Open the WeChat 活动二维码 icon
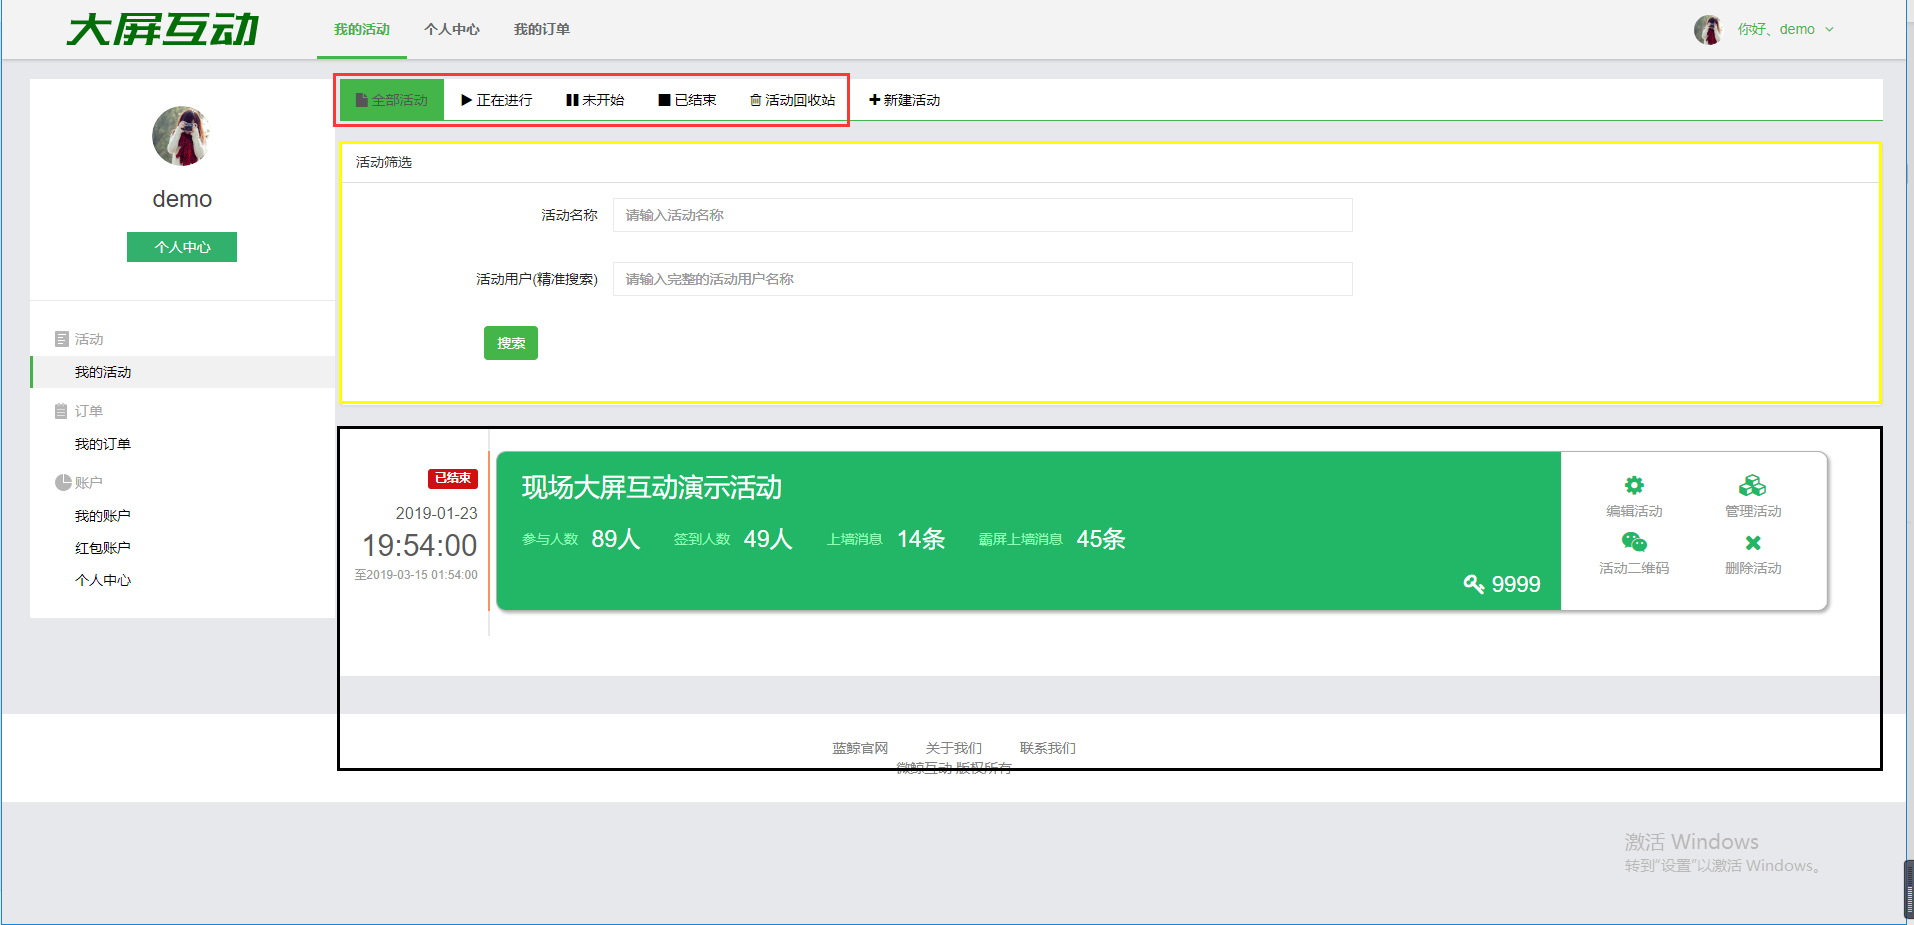 pyautogui.click(x=1634, y=543)
